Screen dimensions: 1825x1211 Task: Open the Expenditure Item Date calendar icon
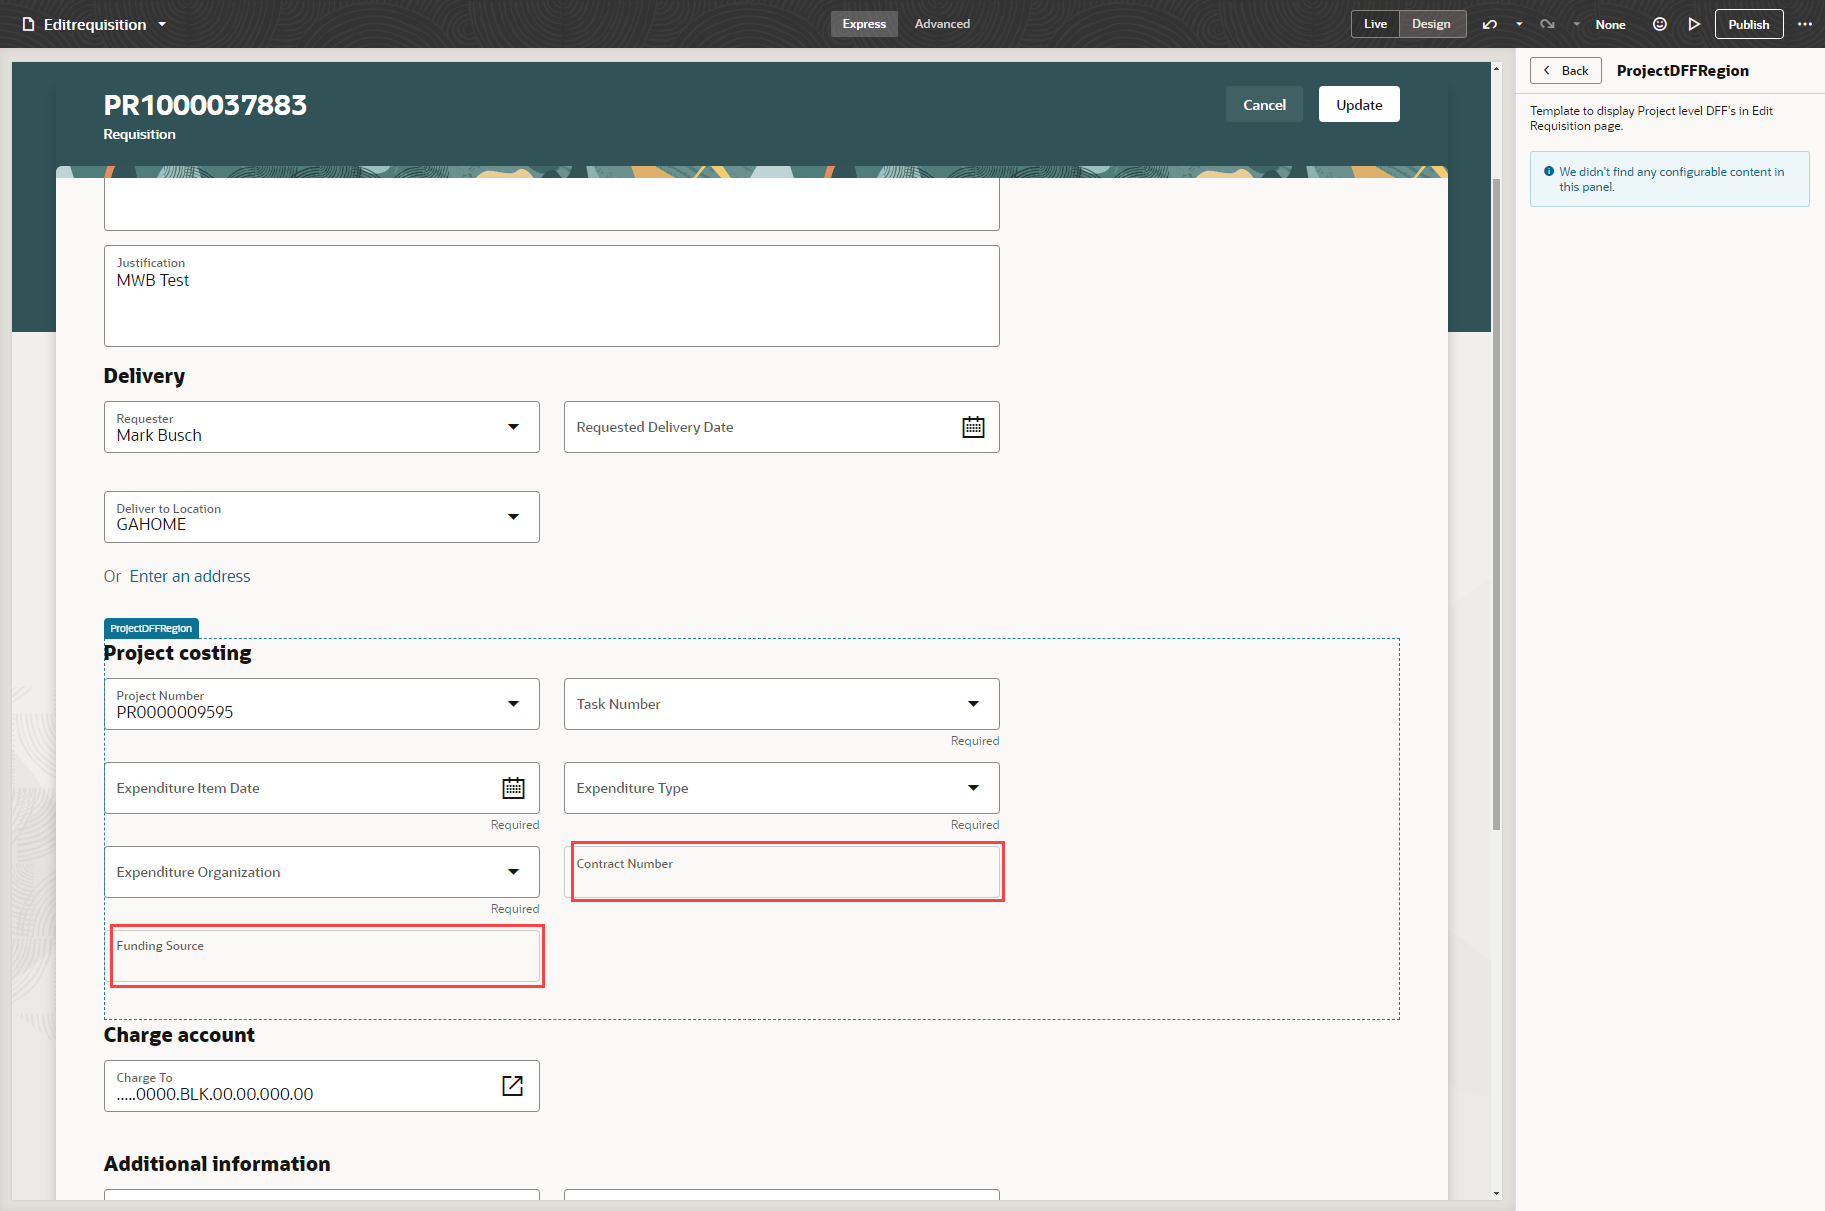tap(513, 788)
